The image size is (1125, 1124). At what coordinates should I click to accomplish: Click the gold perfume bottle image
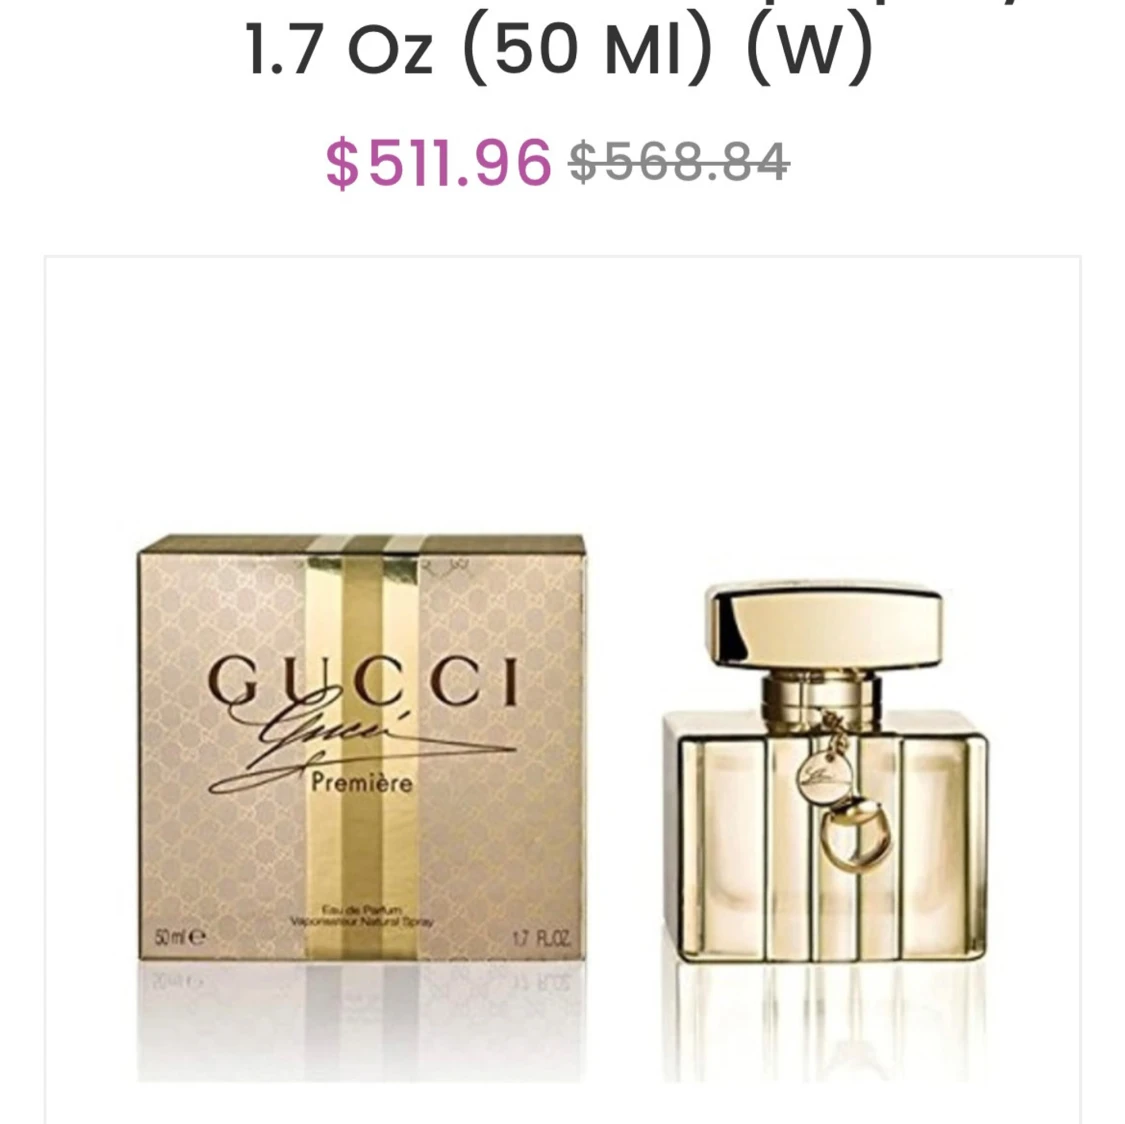(x=825, y=772)
